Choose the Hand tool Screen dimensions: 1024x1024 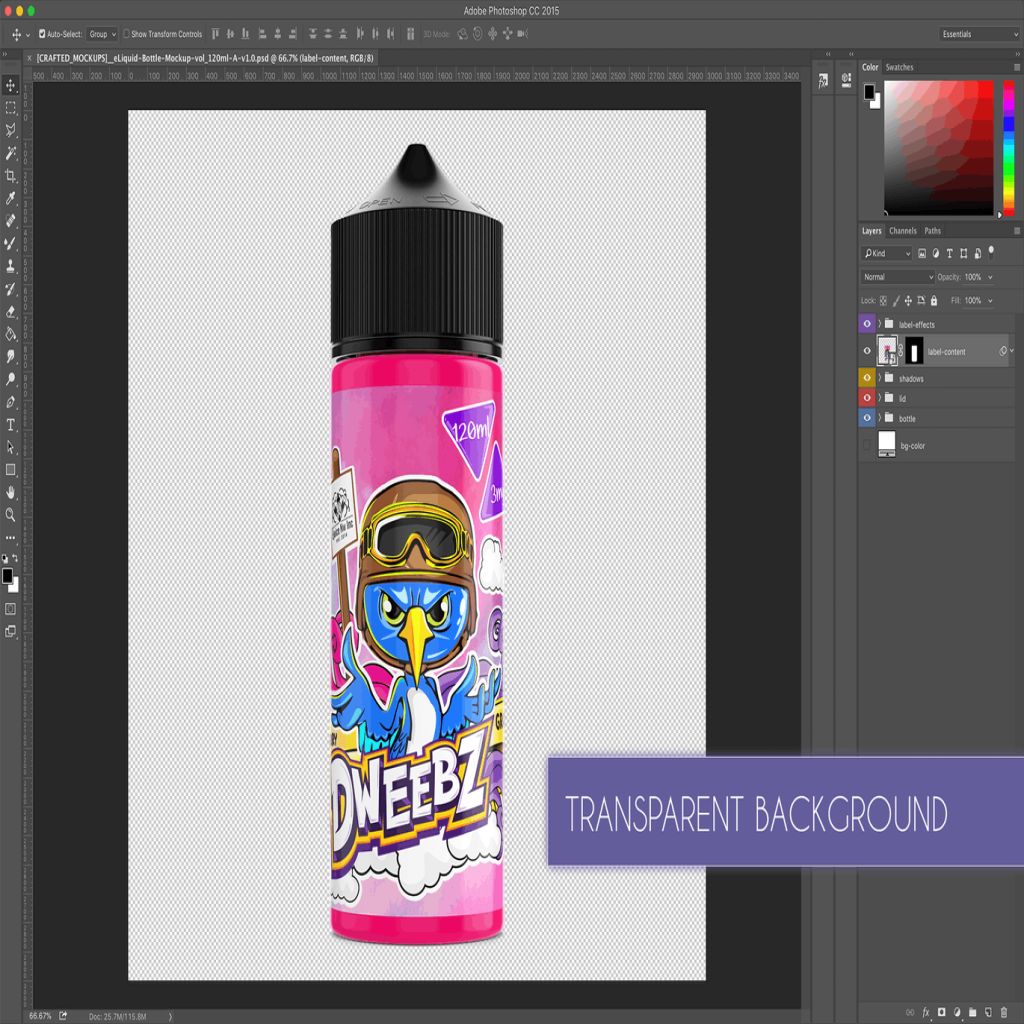(x=11, y=492)
